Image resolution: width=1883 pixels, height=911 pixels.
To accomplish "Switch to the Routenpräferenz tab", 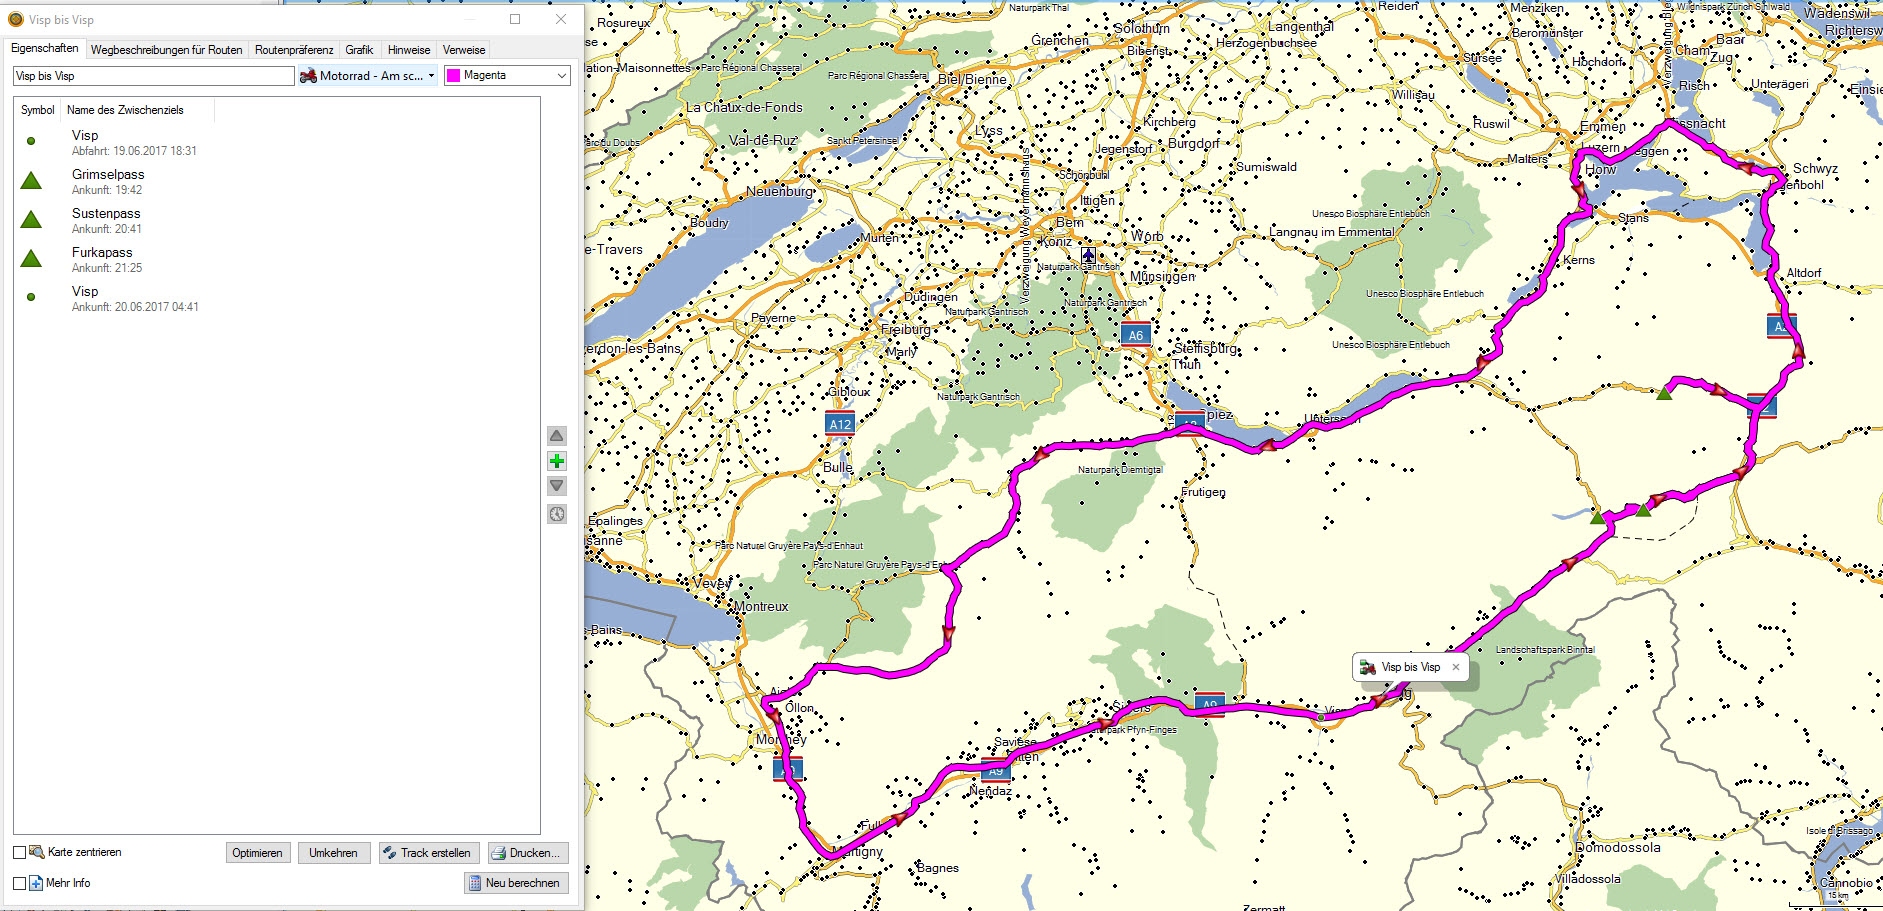I will click(294, 50).
